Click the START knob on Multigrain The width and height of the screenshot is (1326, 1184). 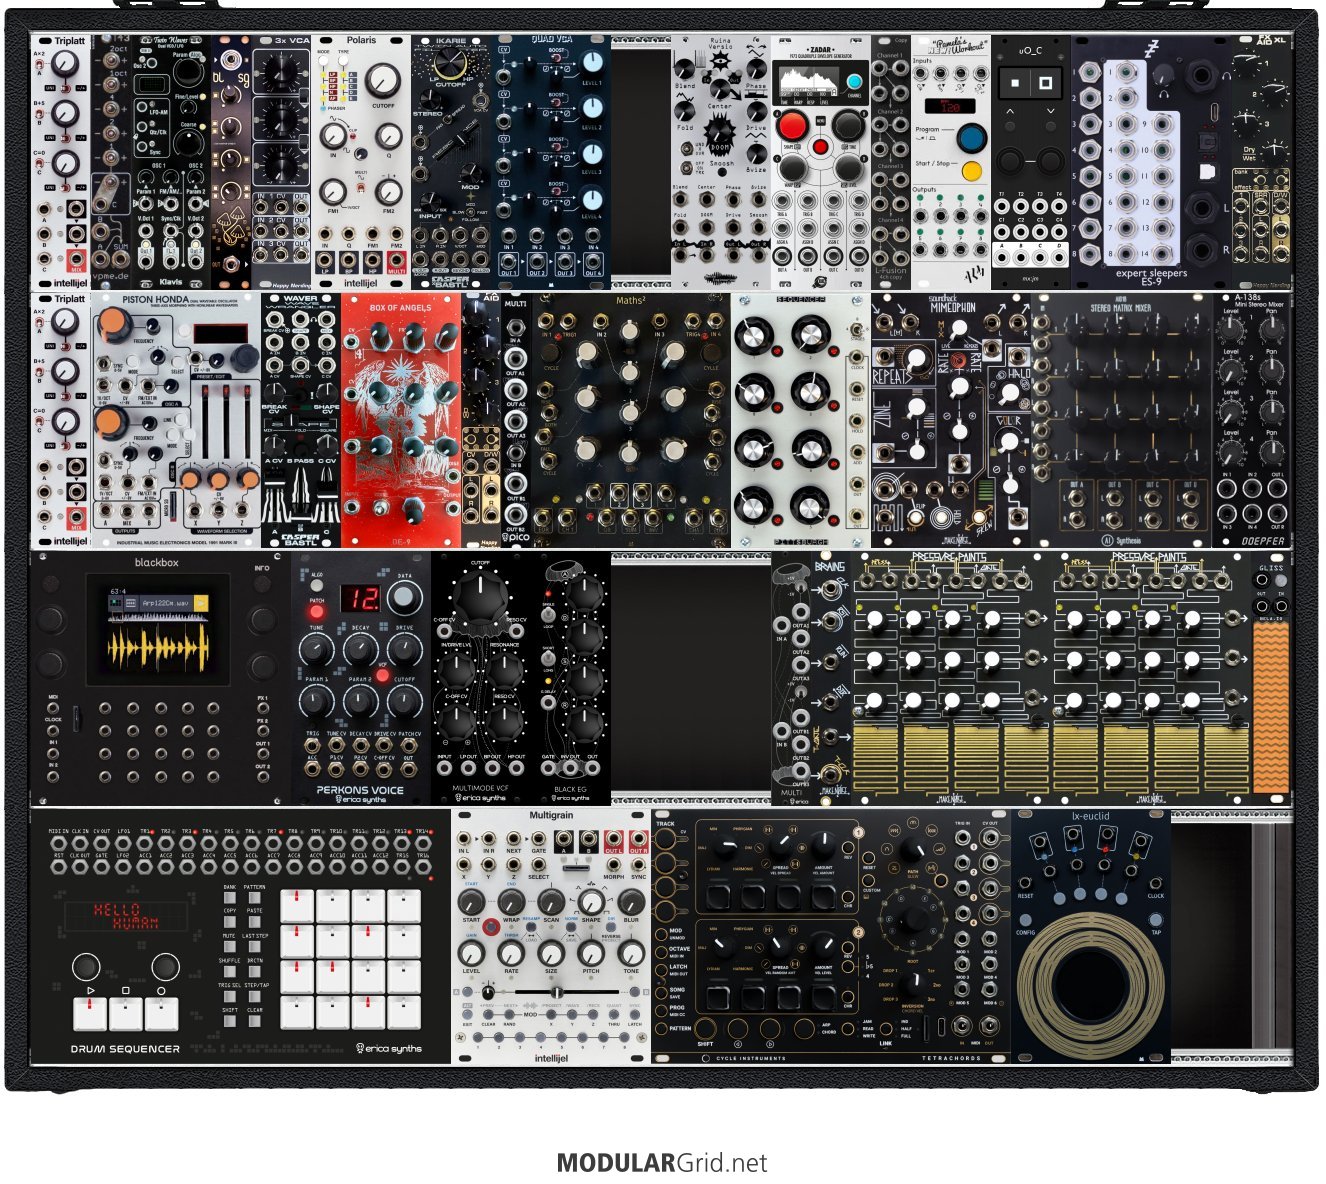(x=471, y=902)
